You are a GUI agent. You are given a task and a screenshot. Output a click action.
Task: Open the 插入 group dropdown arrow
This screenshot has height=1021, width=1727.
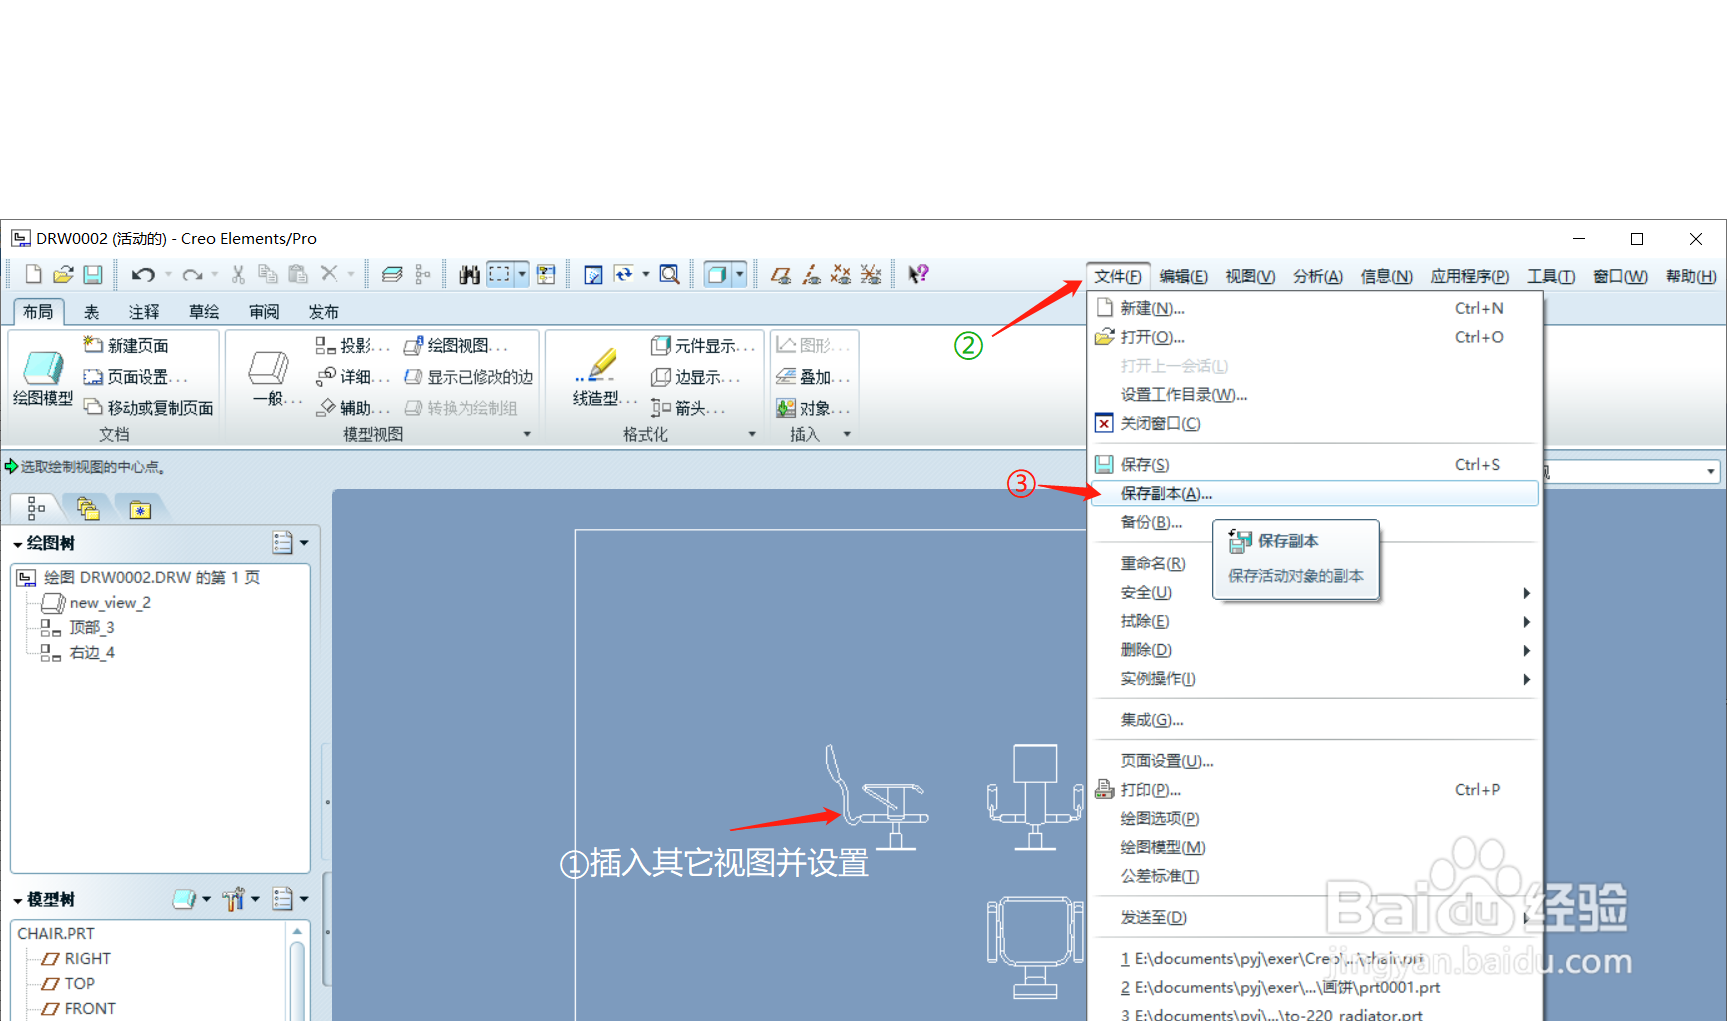click(846, 433)
